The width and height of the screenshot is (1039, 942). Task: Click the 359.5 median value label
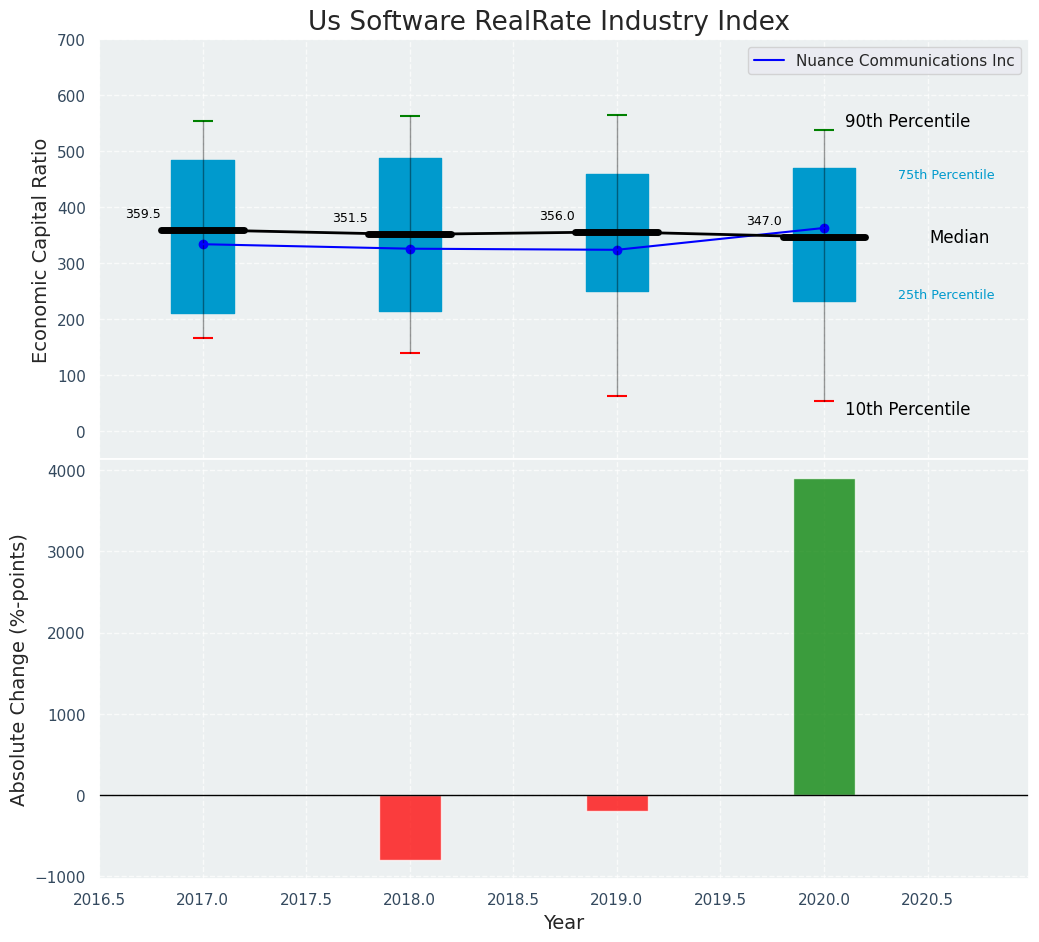(x=143, y=214)
